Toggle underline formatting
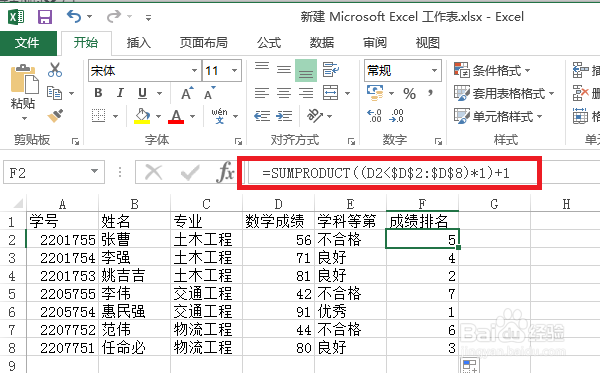This screenshot has height=373, width=600. click(142, 93)
